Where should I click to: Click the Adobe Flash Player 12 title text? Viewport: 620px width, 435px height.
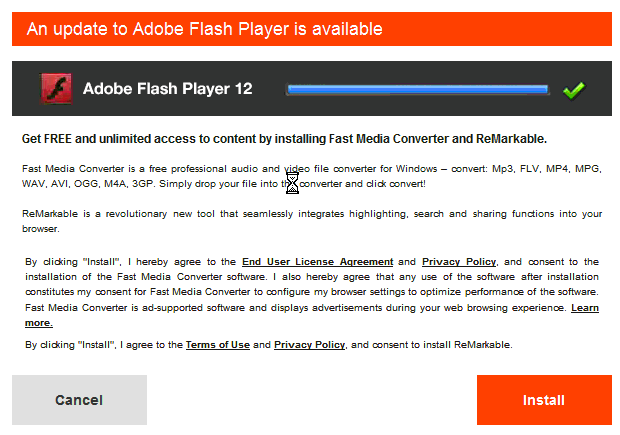(x=168, y=89)
